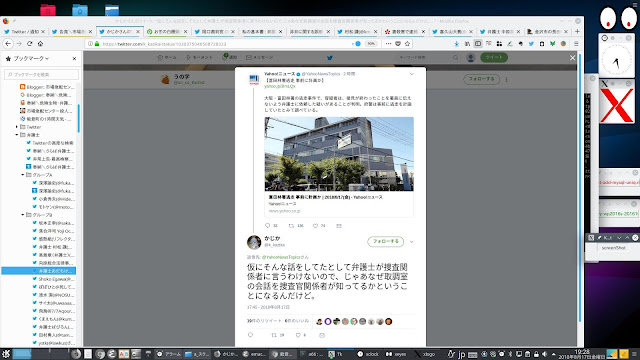This screenshot has width=640, height=360.
Task: Reload the current Twitter page
Action: tap(29, 44)
